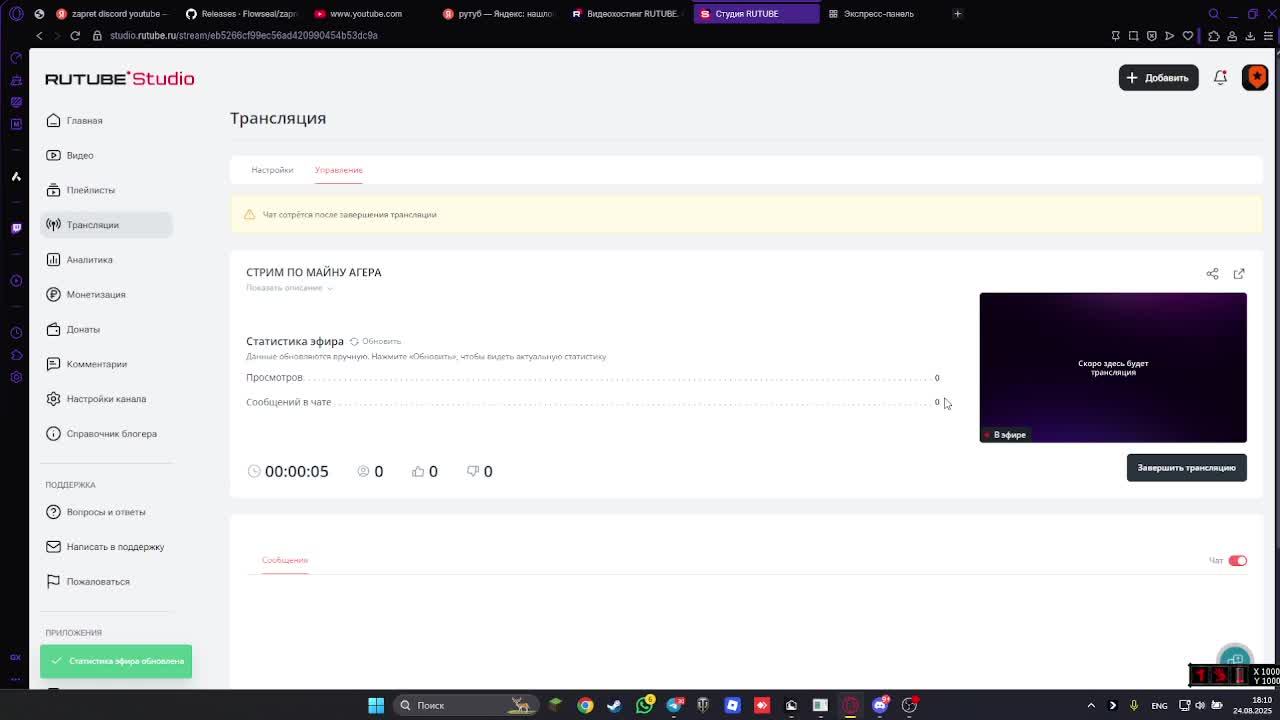
Task: Click the share icon above the preview
Action: 1212,274
